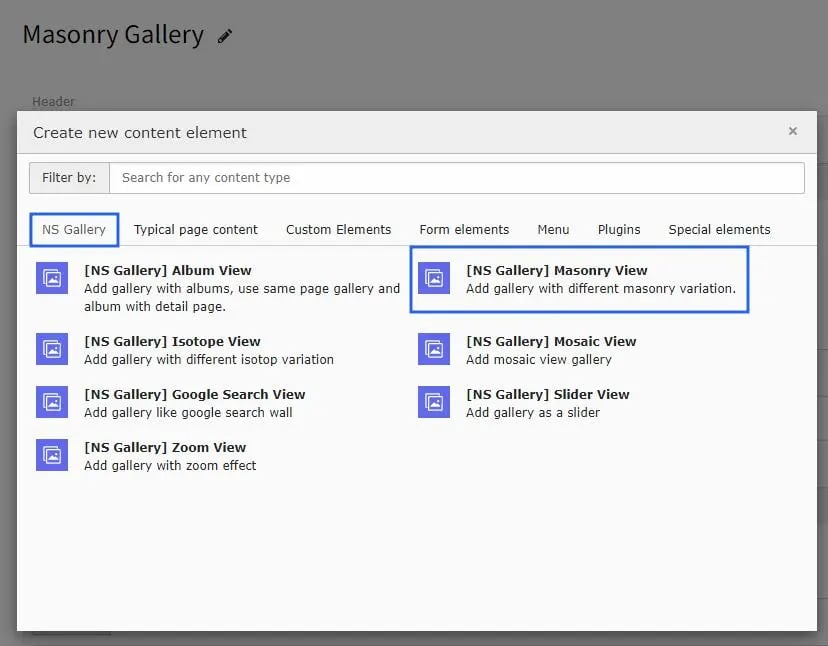
Task: Choose [NS Gallery] Slider View title
Action: pyautogui.click(x=548, y=395)
